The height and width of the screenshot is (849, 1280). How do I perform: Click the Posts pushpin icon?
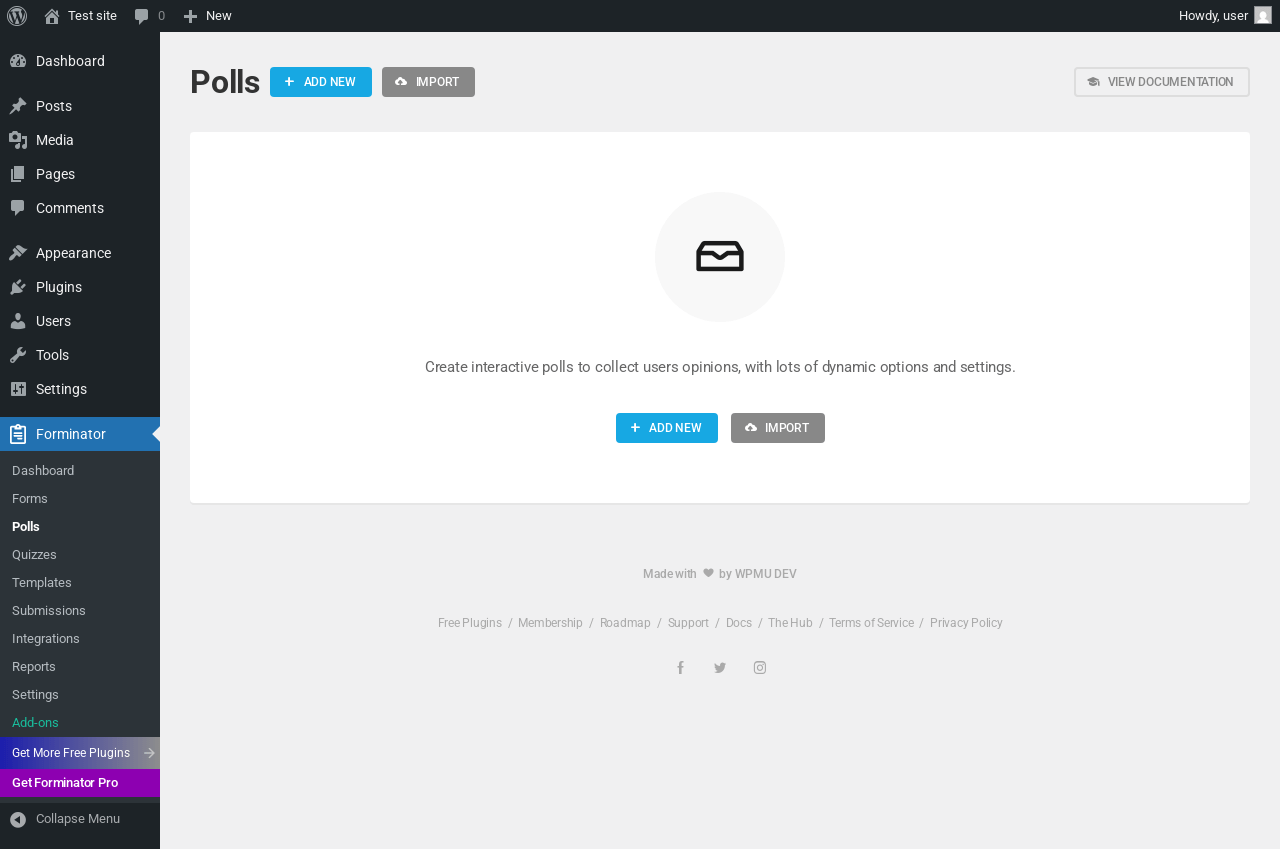18,106
